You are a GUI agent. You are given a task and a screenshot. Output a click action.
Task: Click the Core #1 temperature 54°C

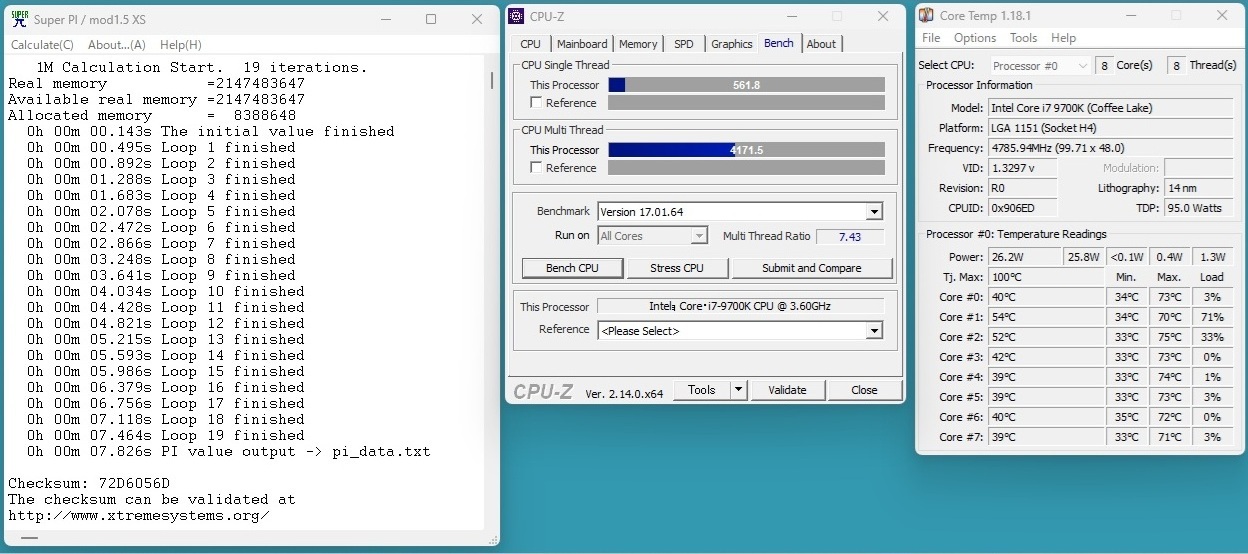pos(1046,317)
